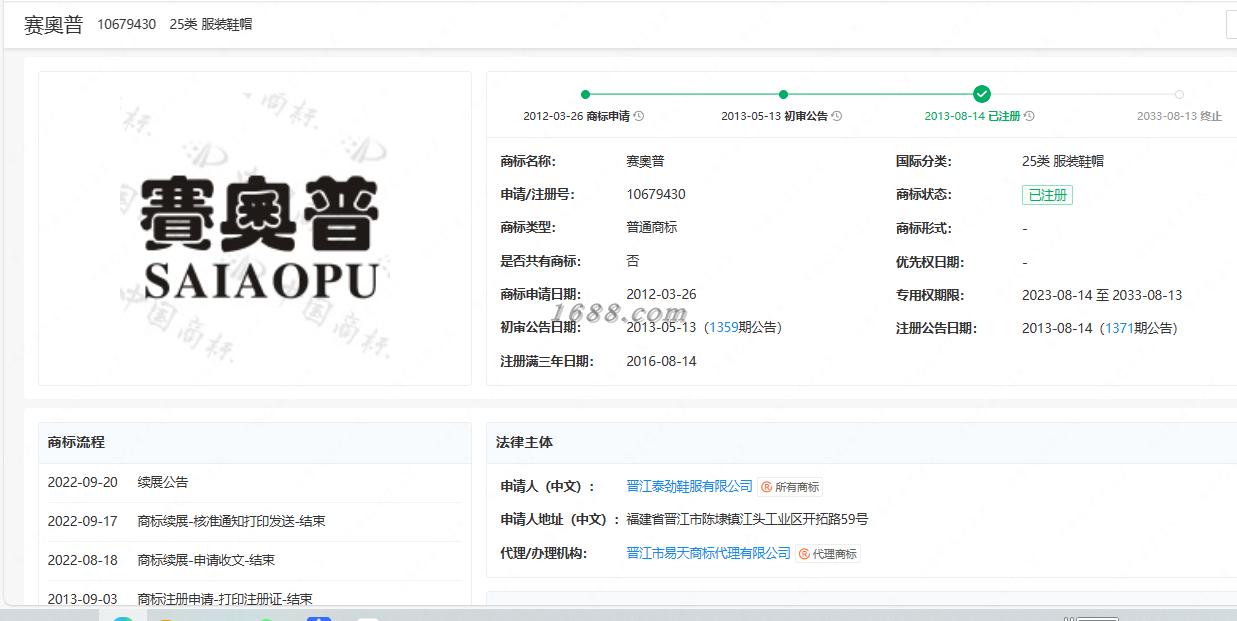
Task: Click the green checkmark on the registration timeline
Action: coord(982,94)
